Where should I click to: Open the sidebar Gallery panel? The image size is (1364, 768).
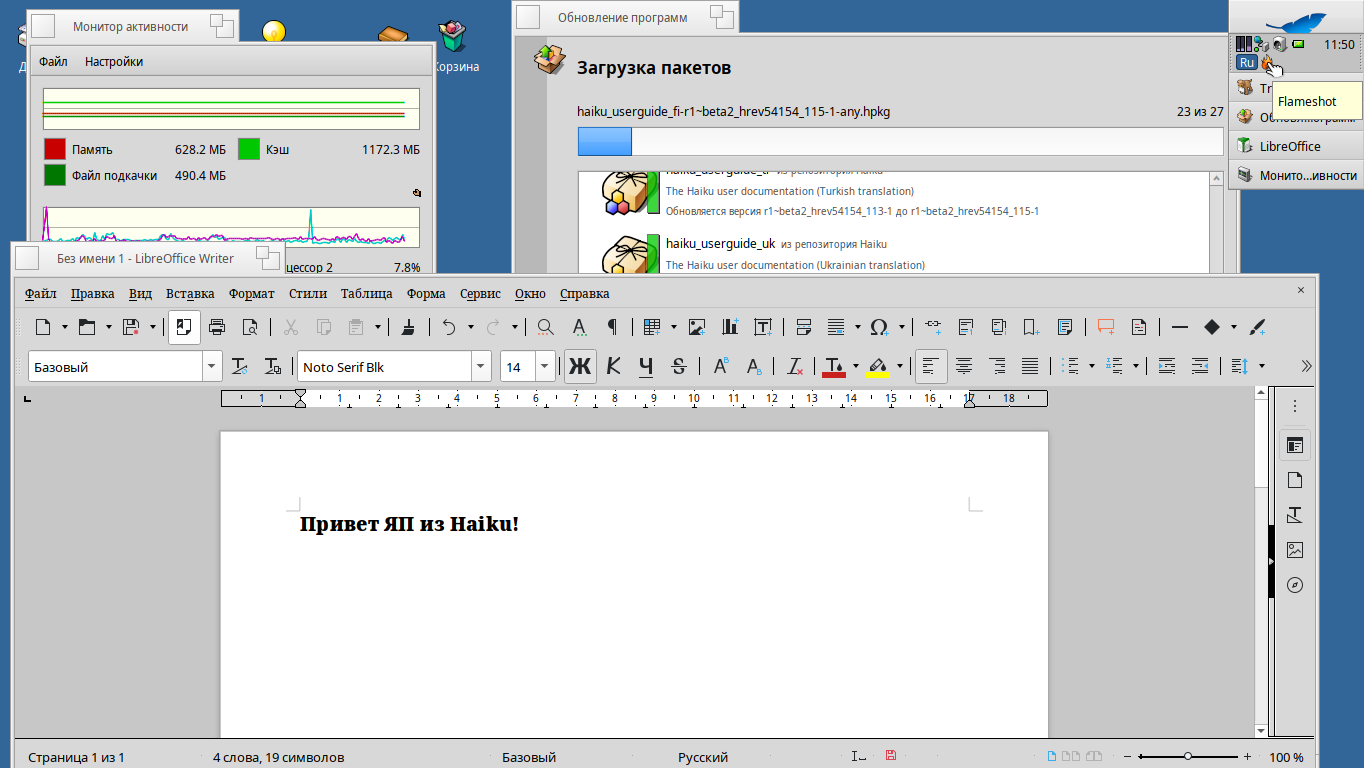click(1295, 550)
